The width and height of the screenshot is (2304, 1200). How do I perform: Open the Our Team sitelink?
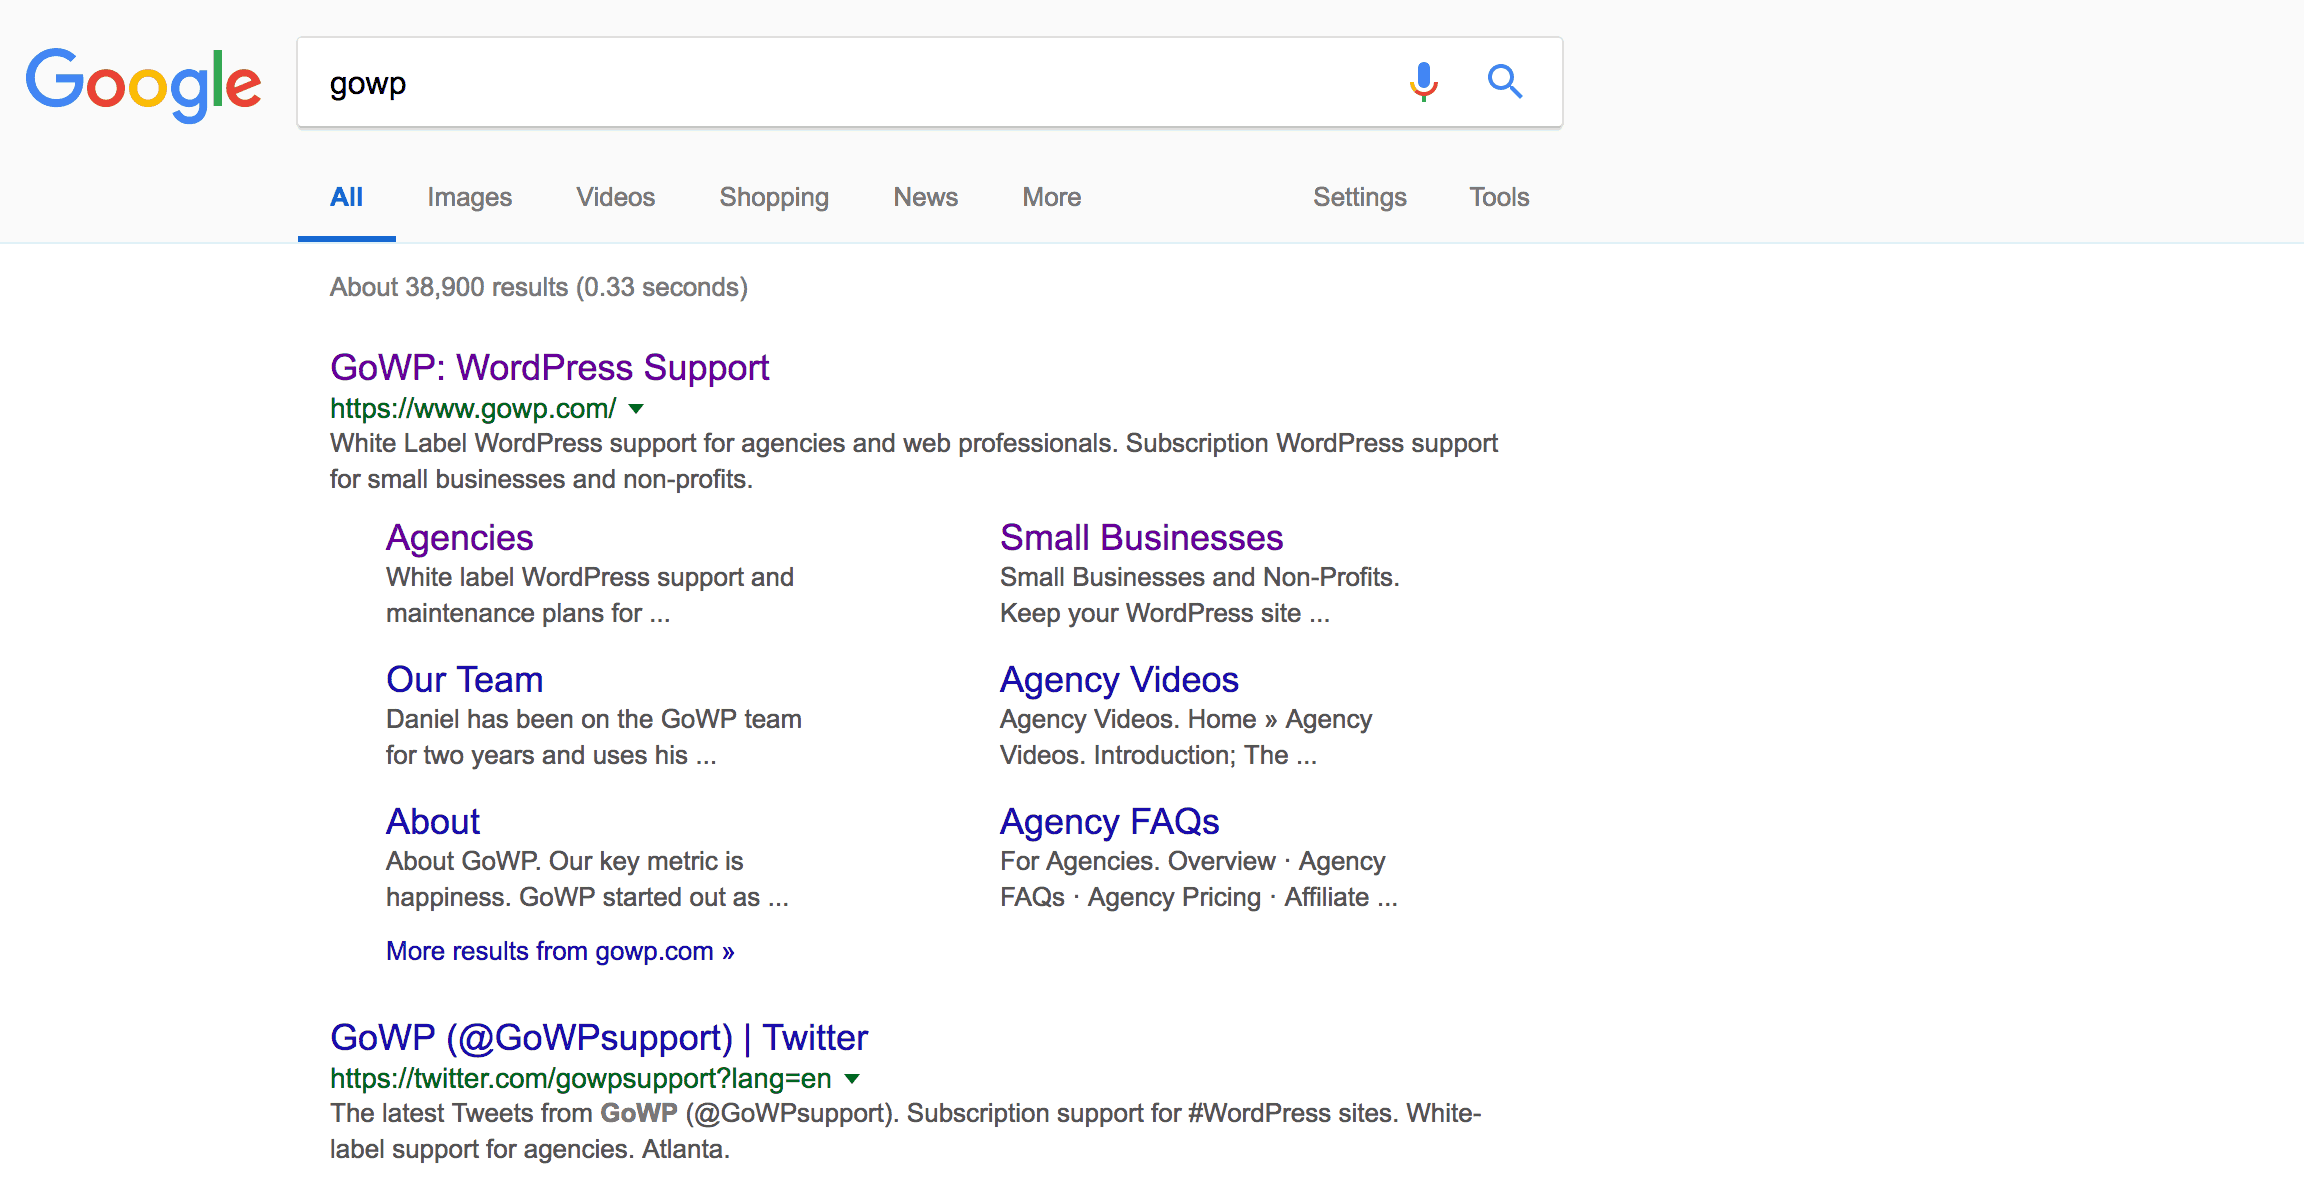[464, 680]
